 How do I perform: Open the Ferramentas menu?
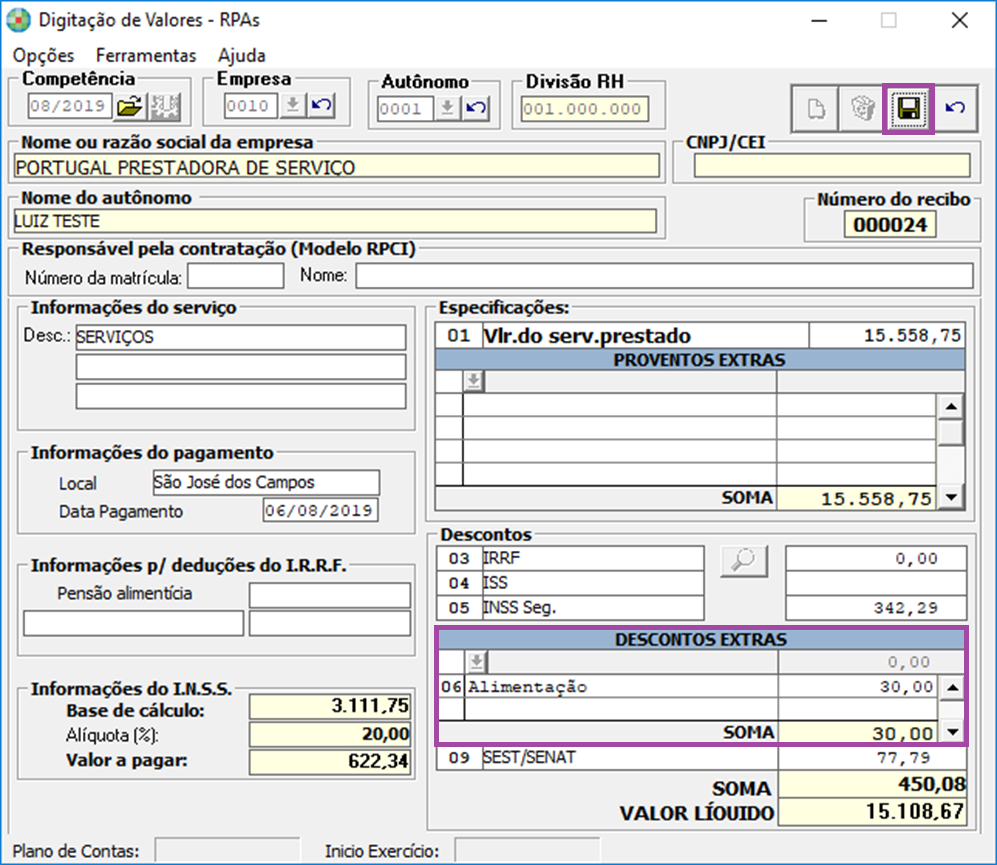(146, 55)
